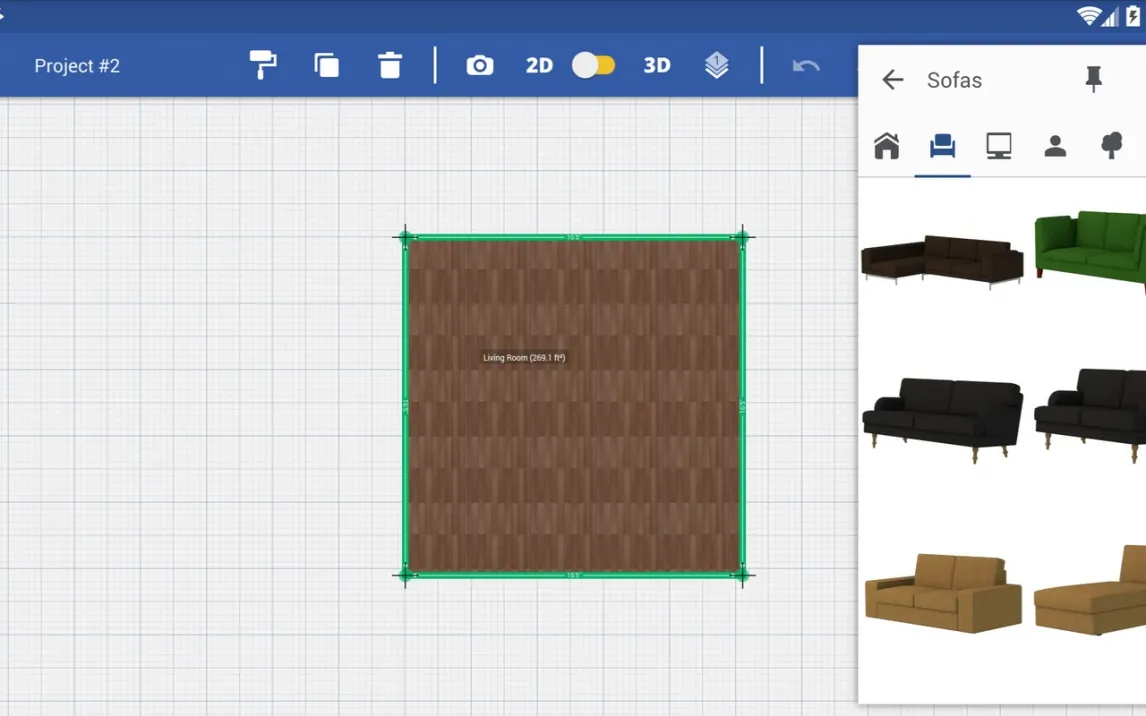1146x716 pixels.
Task: Delete selection with trash icon
Action: coord(390,65)
